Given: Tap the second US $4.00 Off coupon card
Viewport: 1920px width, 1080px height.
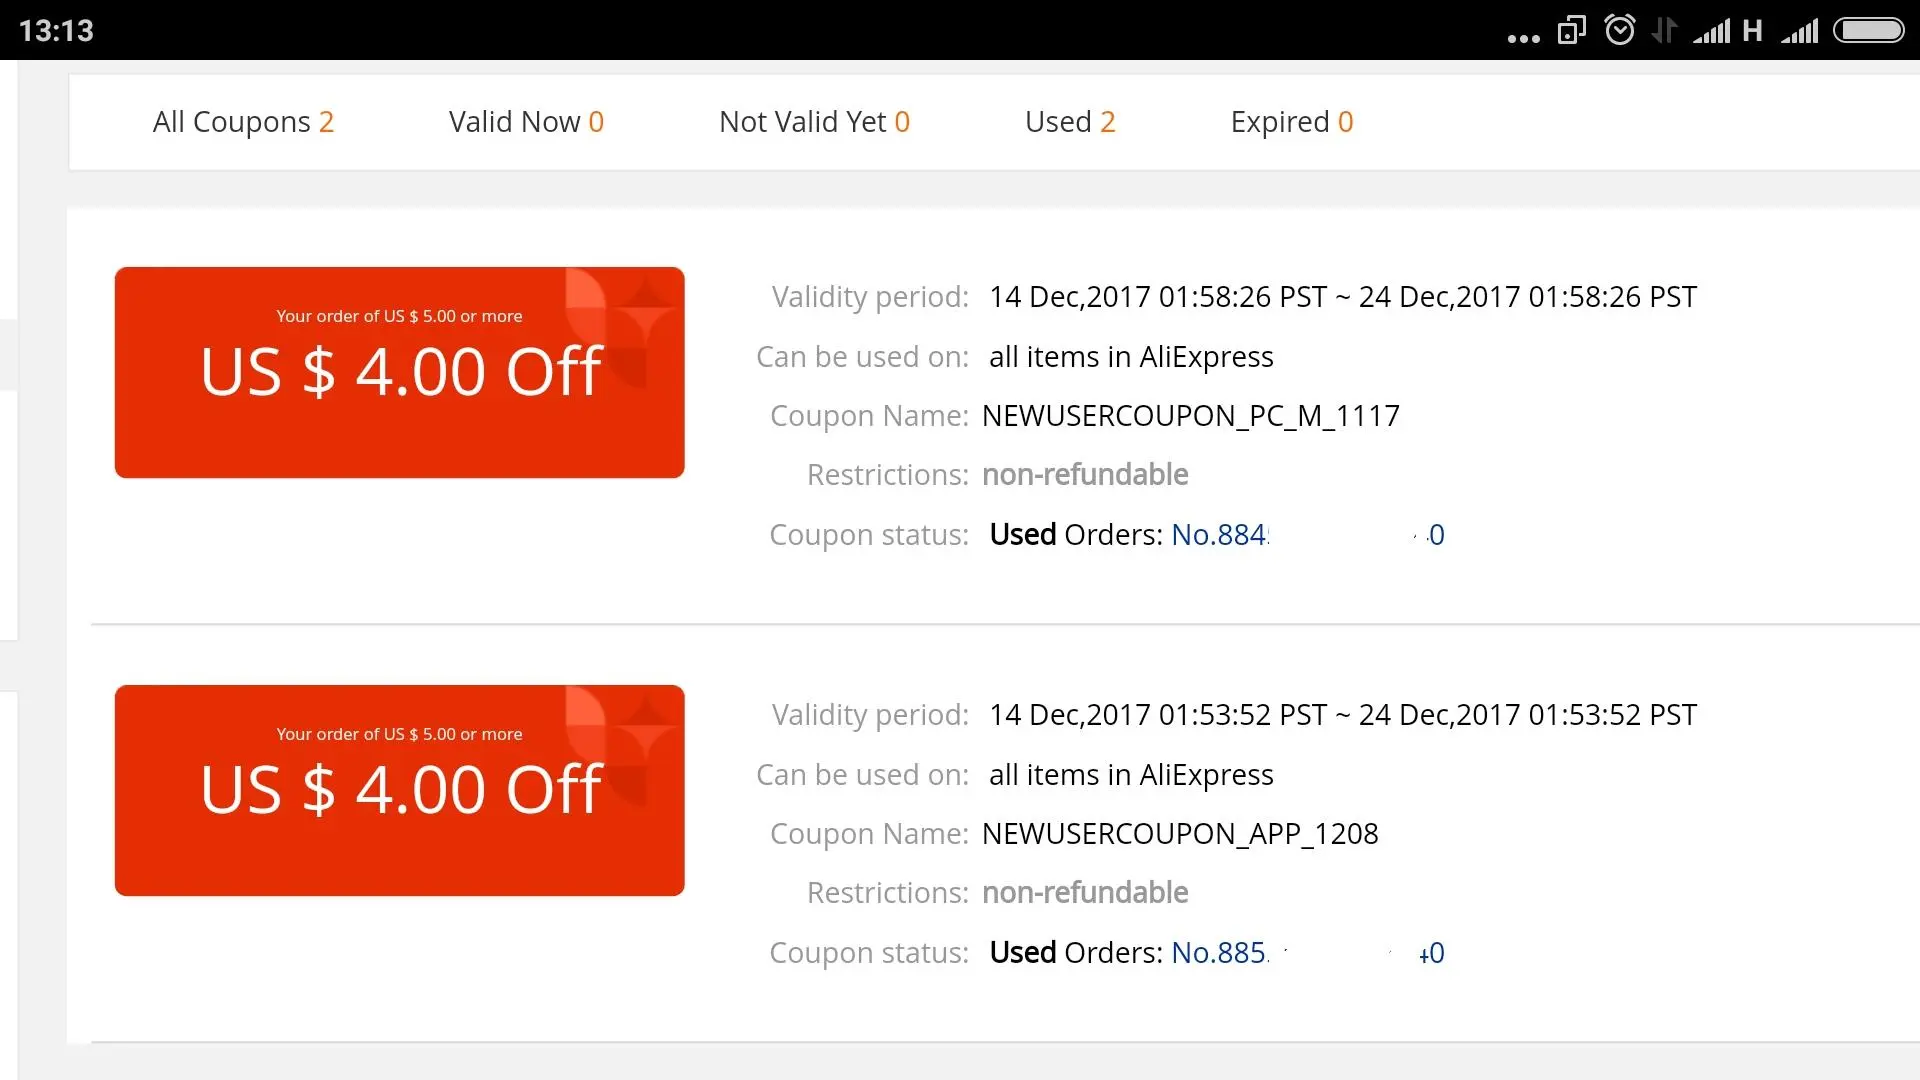Looking at the screenshot, I should point(399,790).
